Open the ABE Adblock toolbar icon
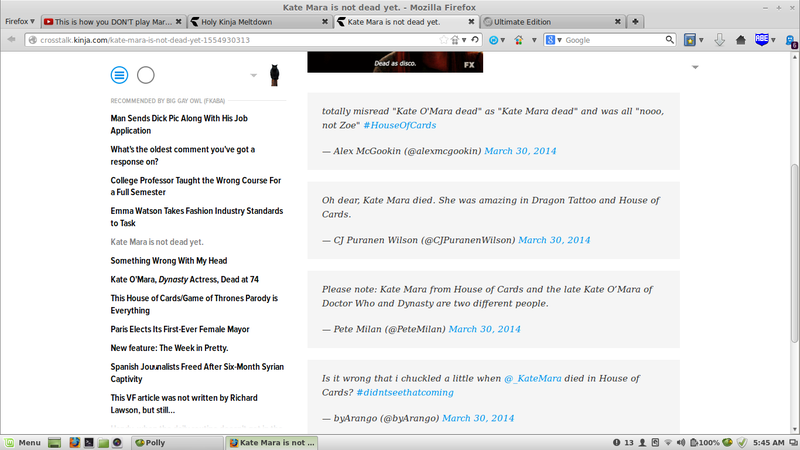800x450 pixels. point(762,39)
